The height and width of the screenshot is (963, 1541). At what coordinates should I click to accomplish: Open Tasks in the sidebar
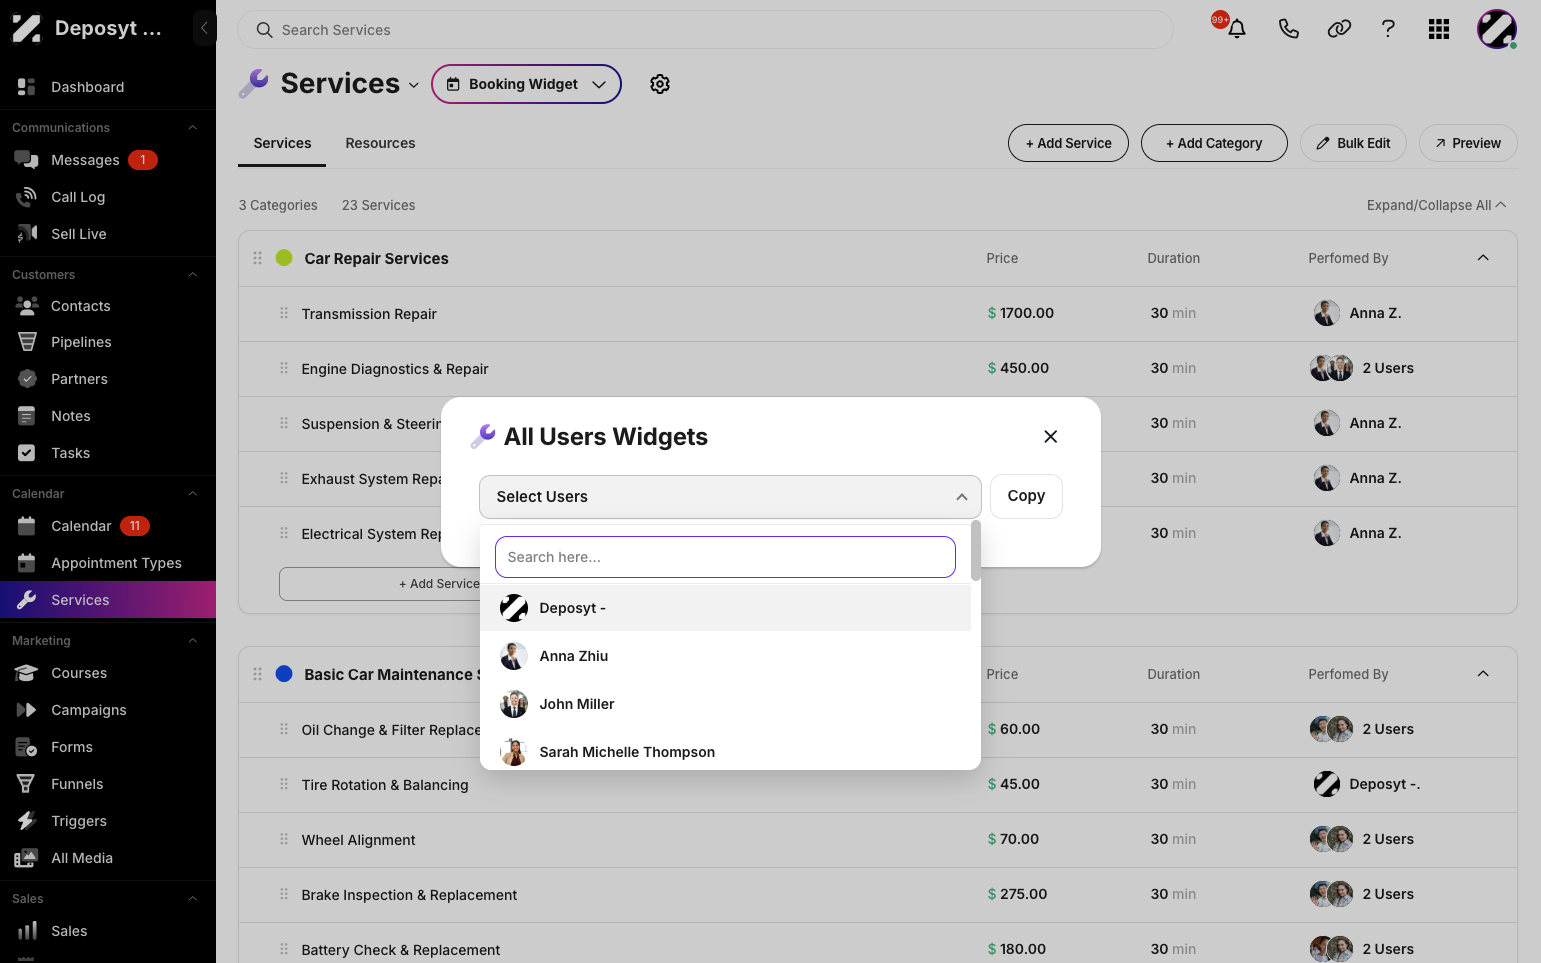(108, 453)
